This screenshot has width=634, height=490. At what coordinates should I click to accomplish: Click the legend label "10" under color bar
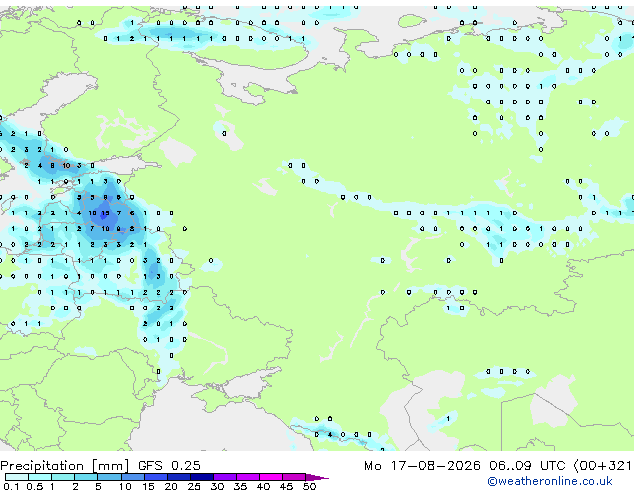(125, 486)
